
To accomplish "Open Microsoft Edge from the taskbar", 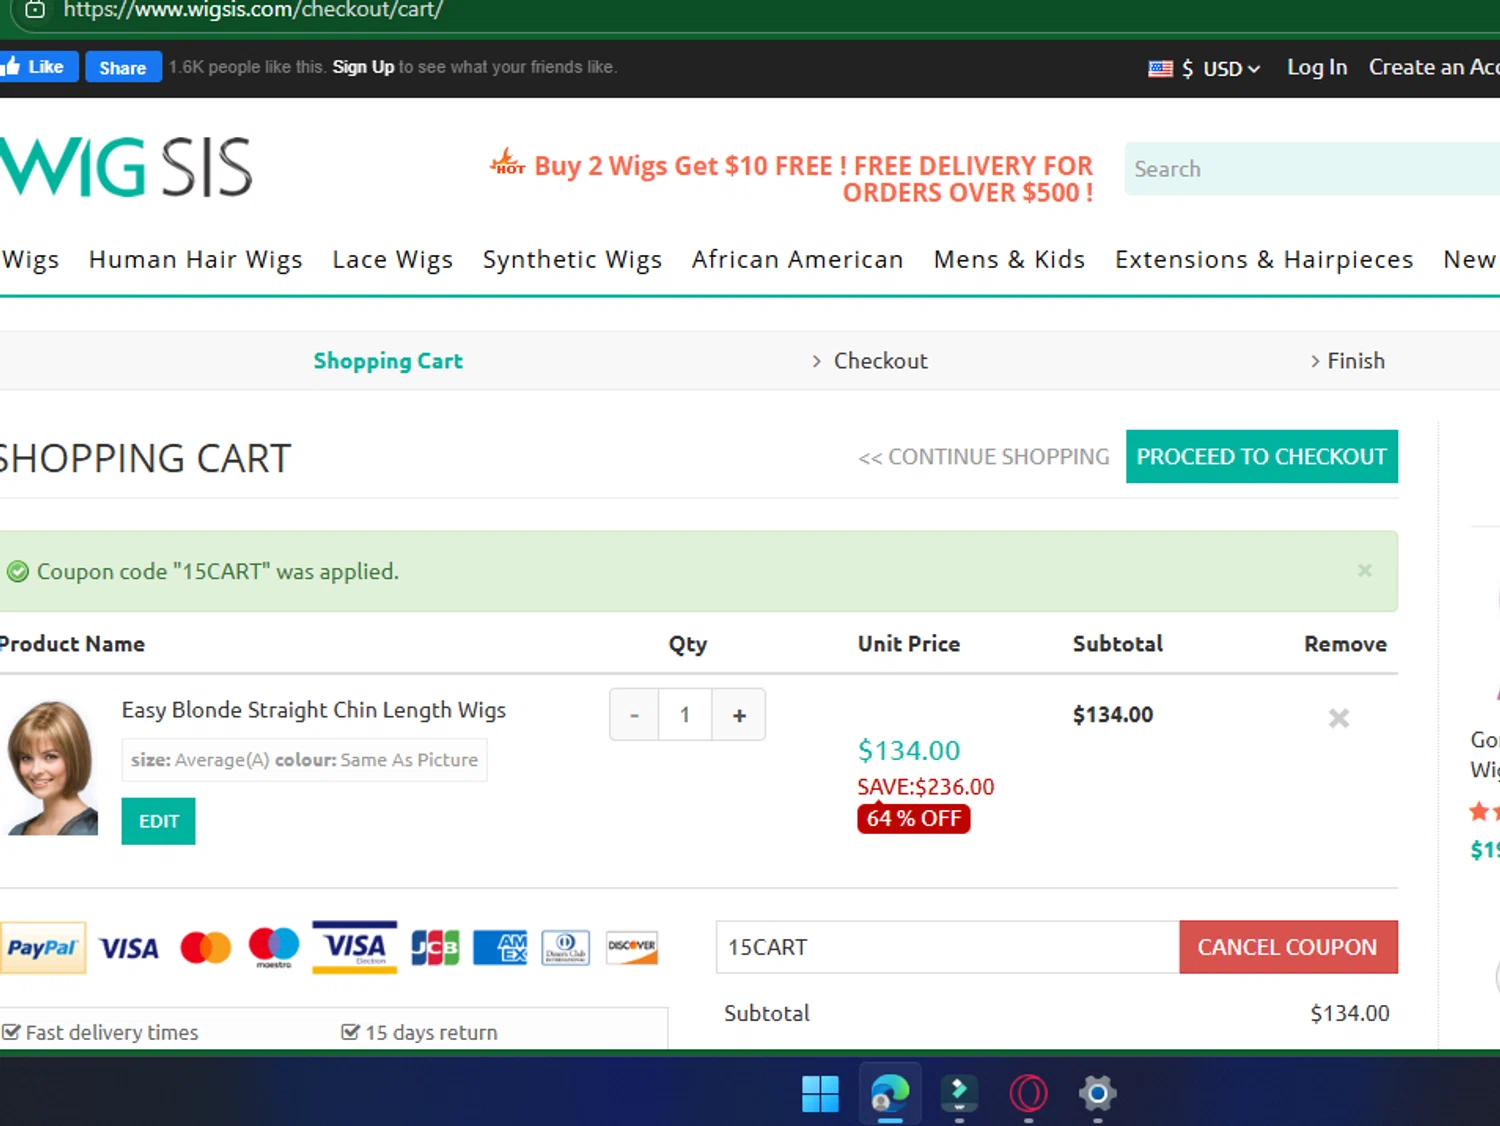I will tap(890, 1093).
